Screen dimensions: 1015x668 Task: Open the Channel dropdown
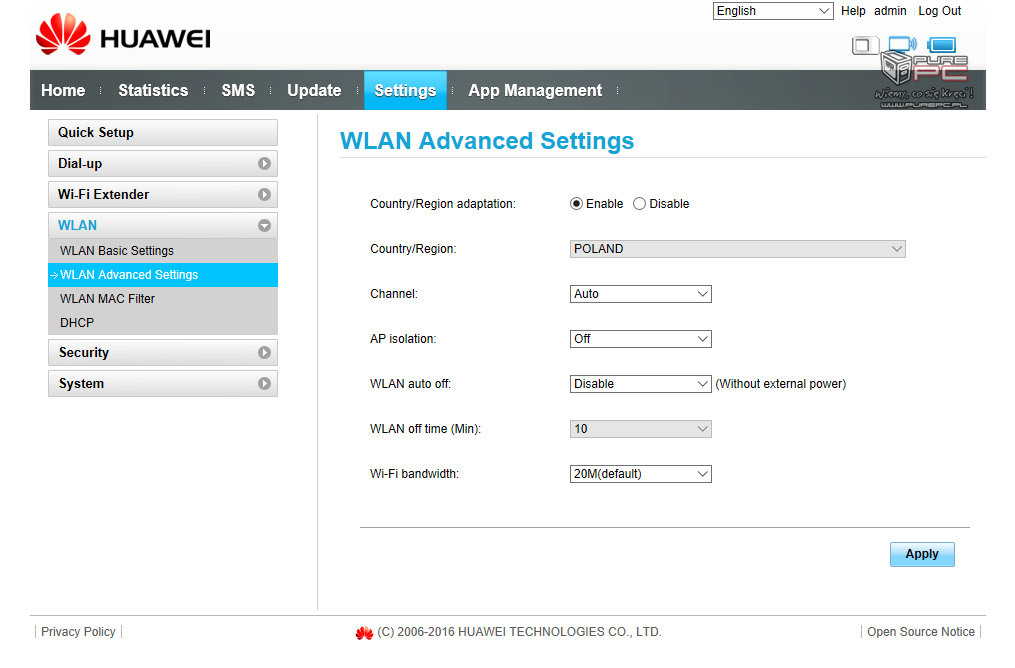640,294
